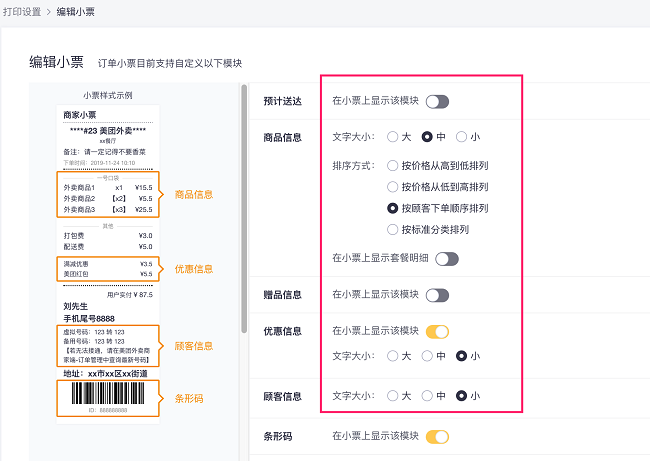Set 优惠信息 text size to 大

[393, 355]
